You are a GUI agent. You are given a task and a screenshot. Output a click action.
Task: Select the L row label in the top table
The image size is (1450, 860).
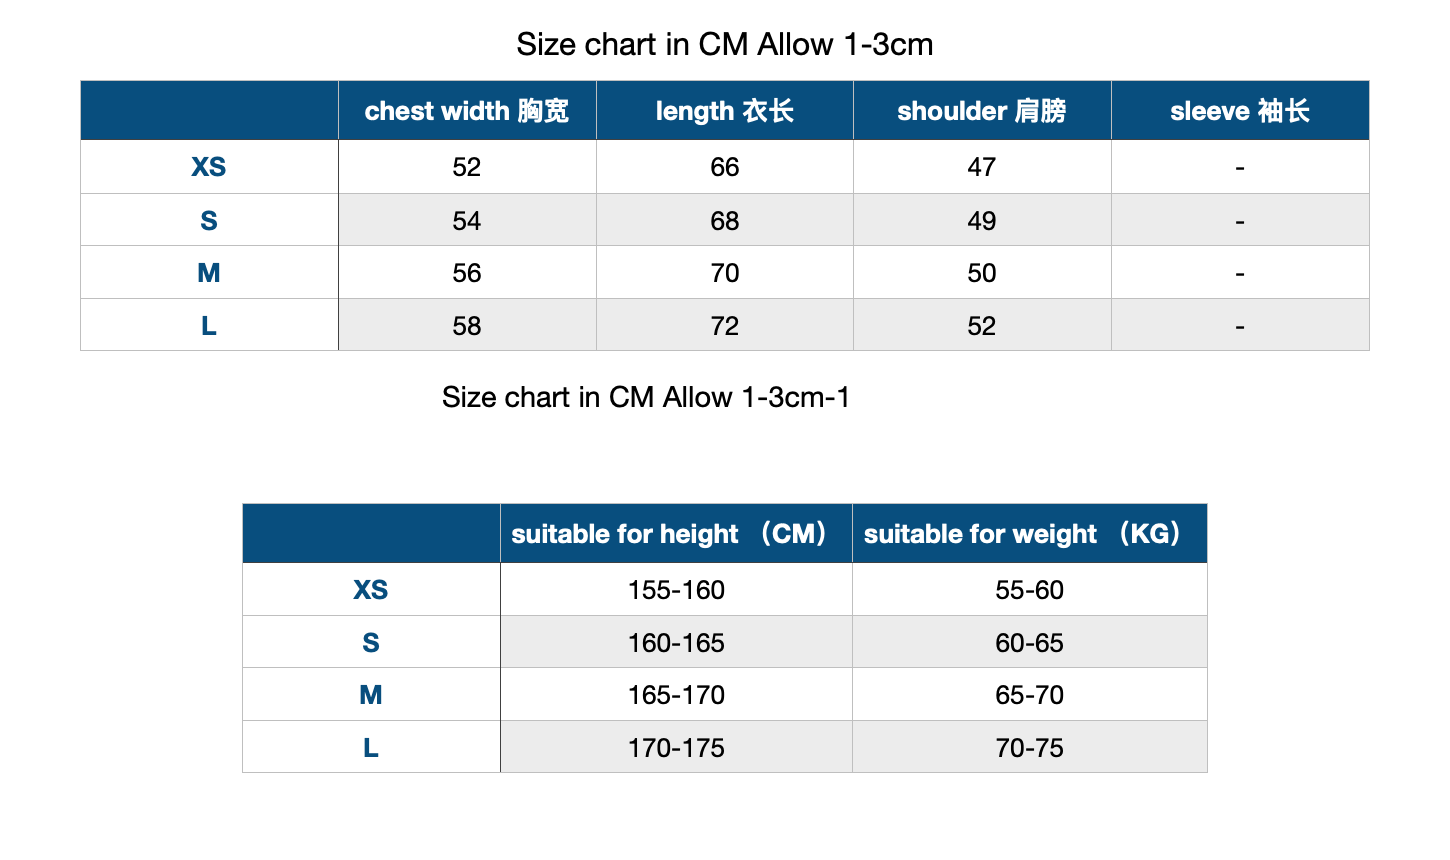click(209, 325)
